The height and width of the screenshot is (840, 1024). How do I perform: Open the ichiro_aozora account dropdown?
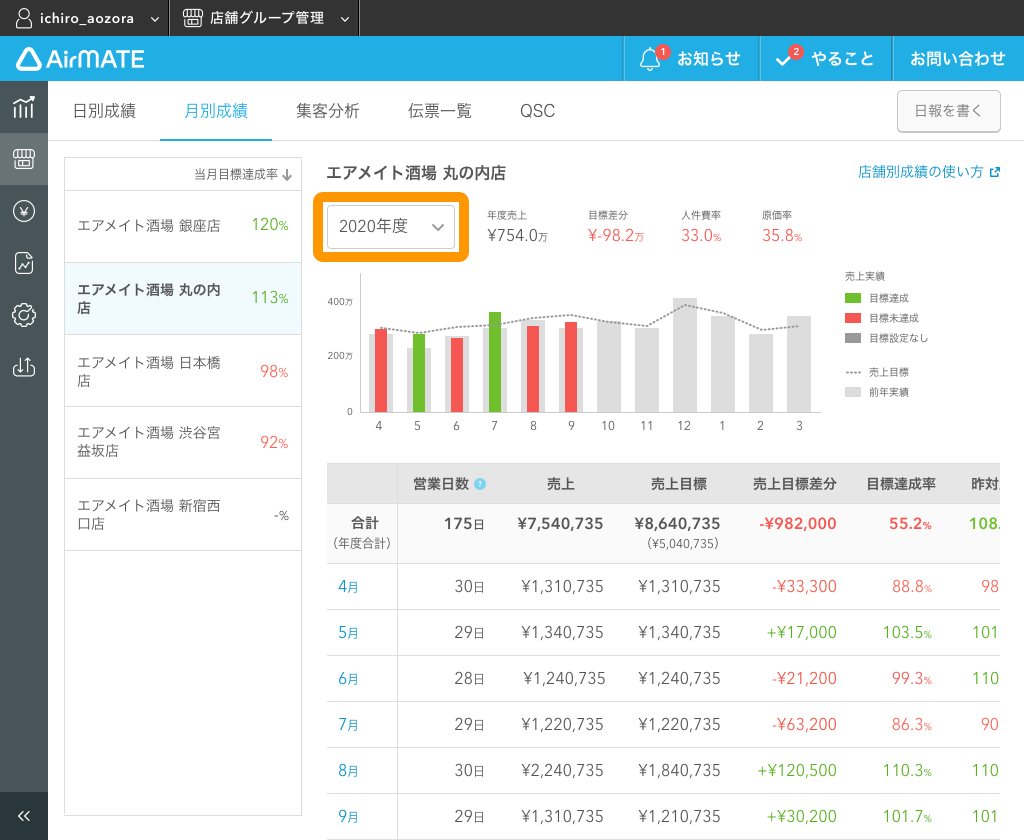click(87, 18)
